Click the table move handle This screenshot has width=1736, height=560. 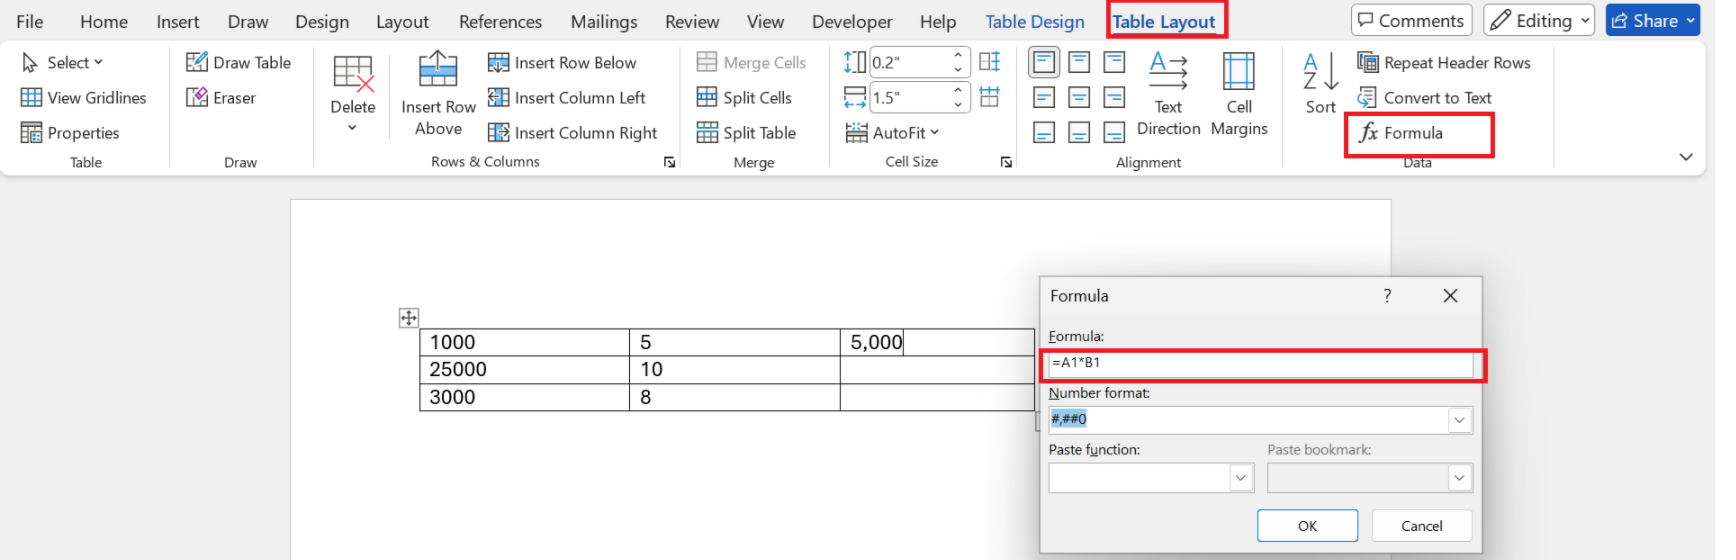click(408, 318)
